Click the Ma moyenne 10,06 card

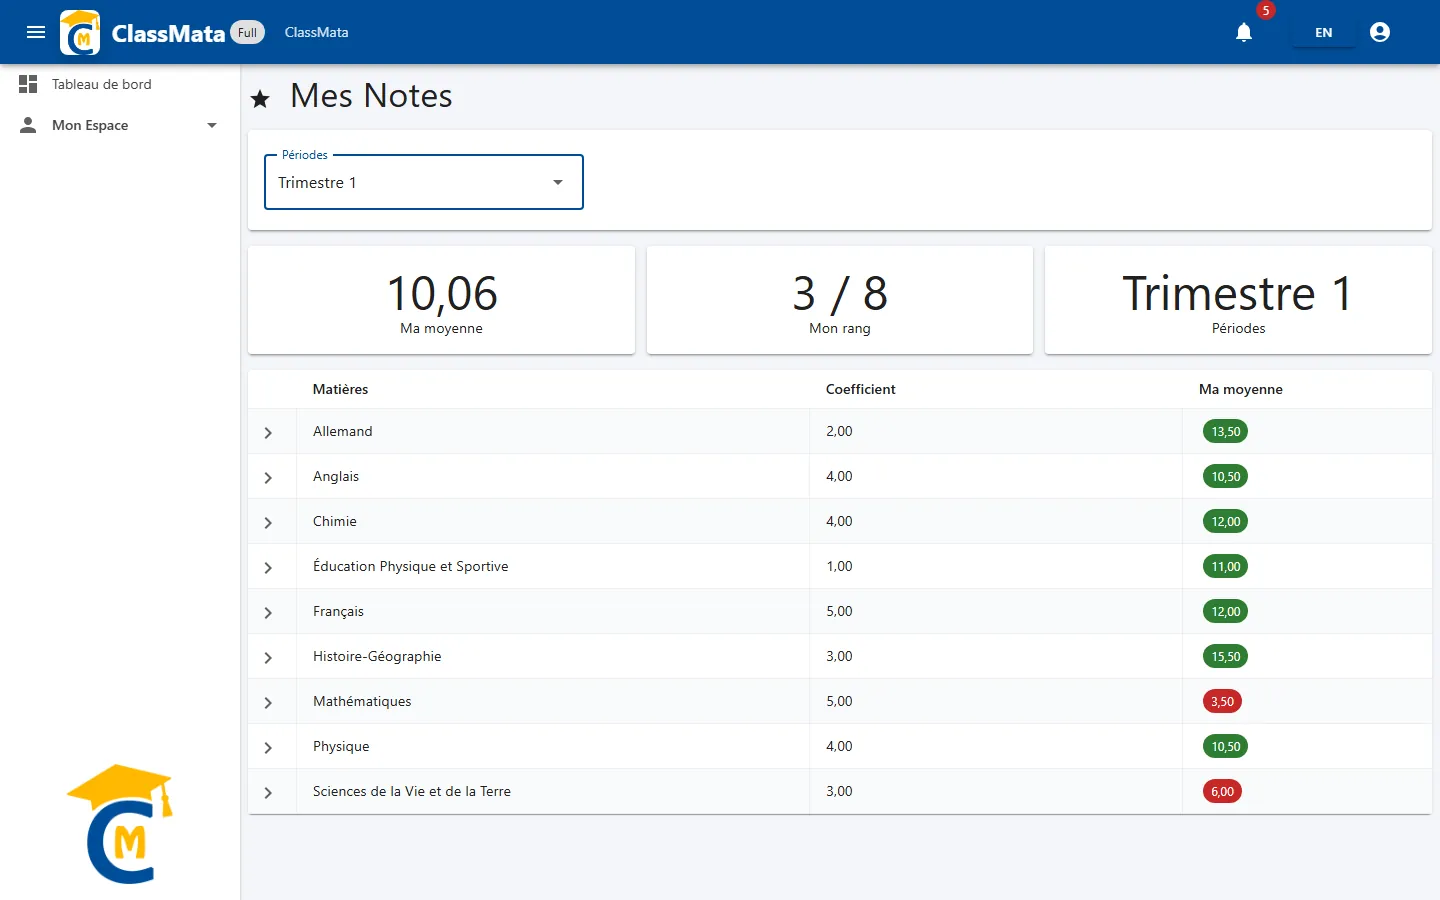441,300
